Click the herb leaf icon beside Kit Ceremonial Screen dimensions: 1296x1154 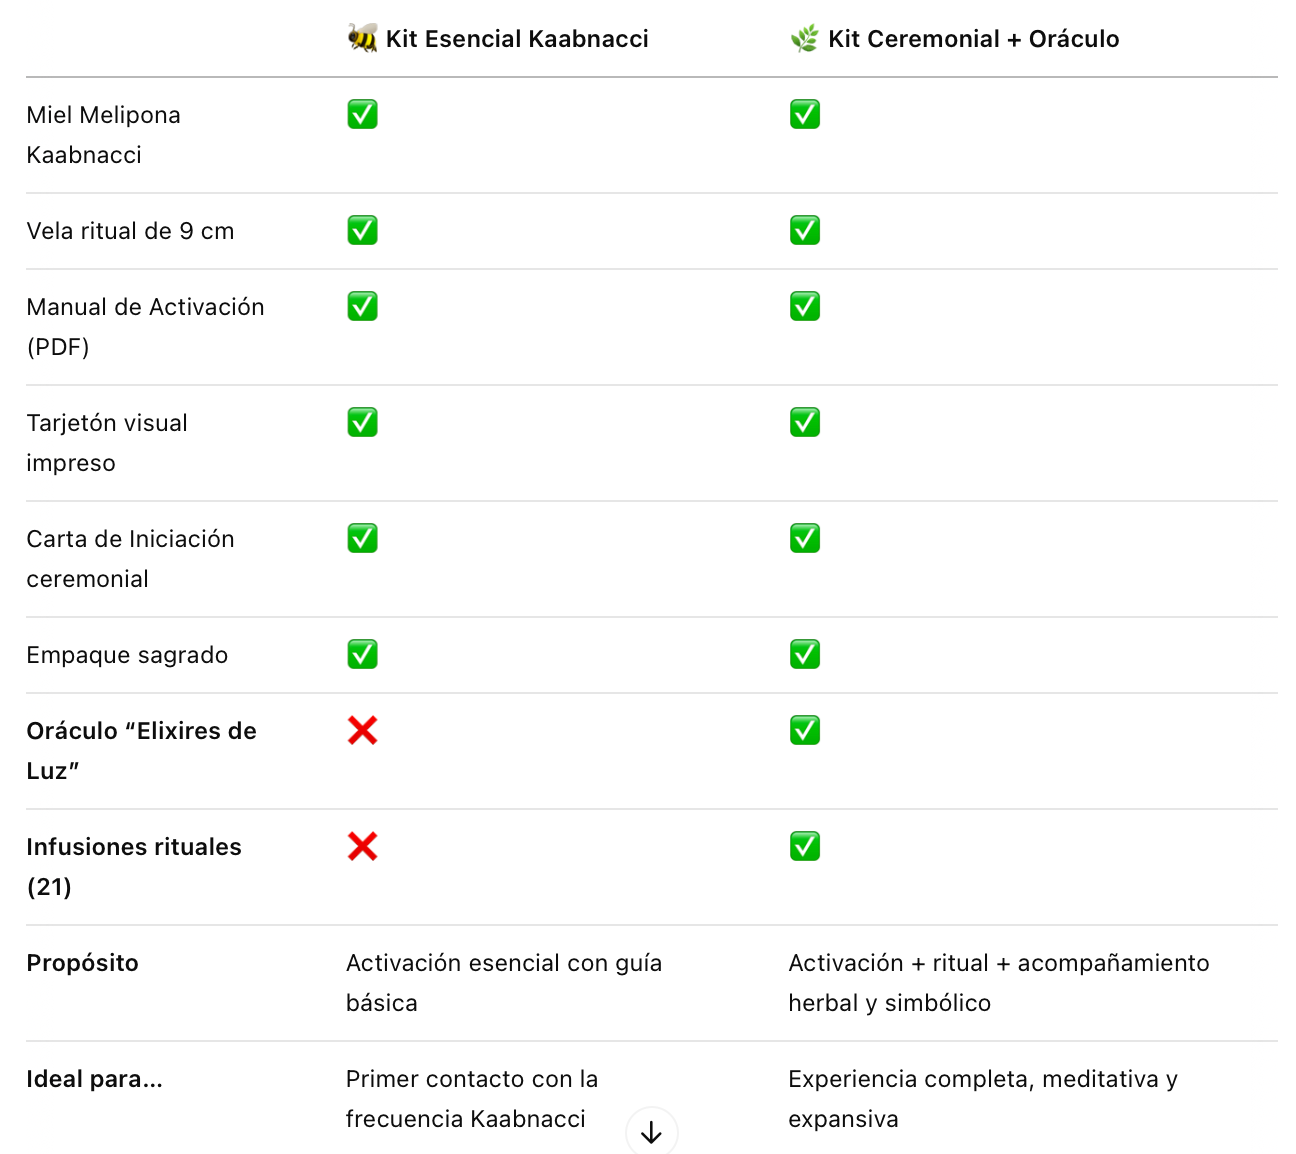coord(804,39)
